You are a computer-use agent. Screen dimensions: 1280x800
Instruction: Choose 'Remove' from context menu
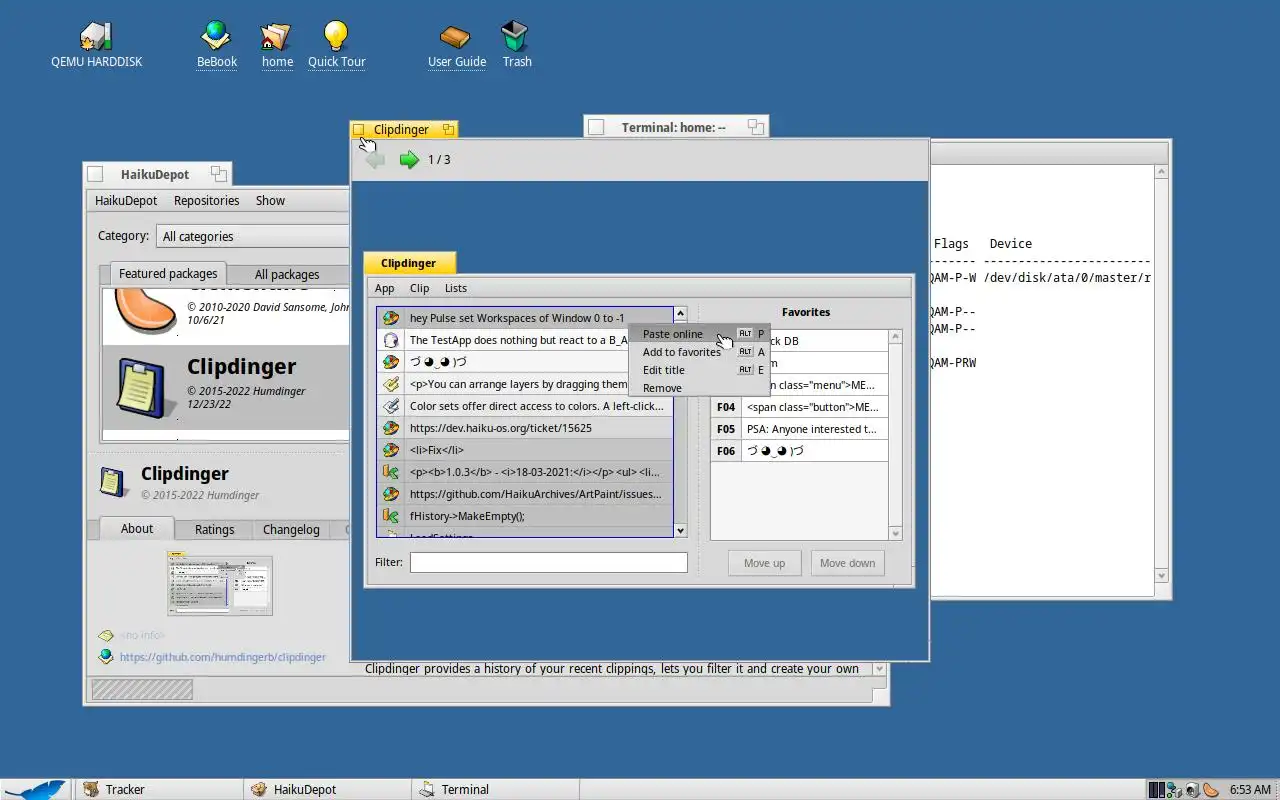coord(699,388)
